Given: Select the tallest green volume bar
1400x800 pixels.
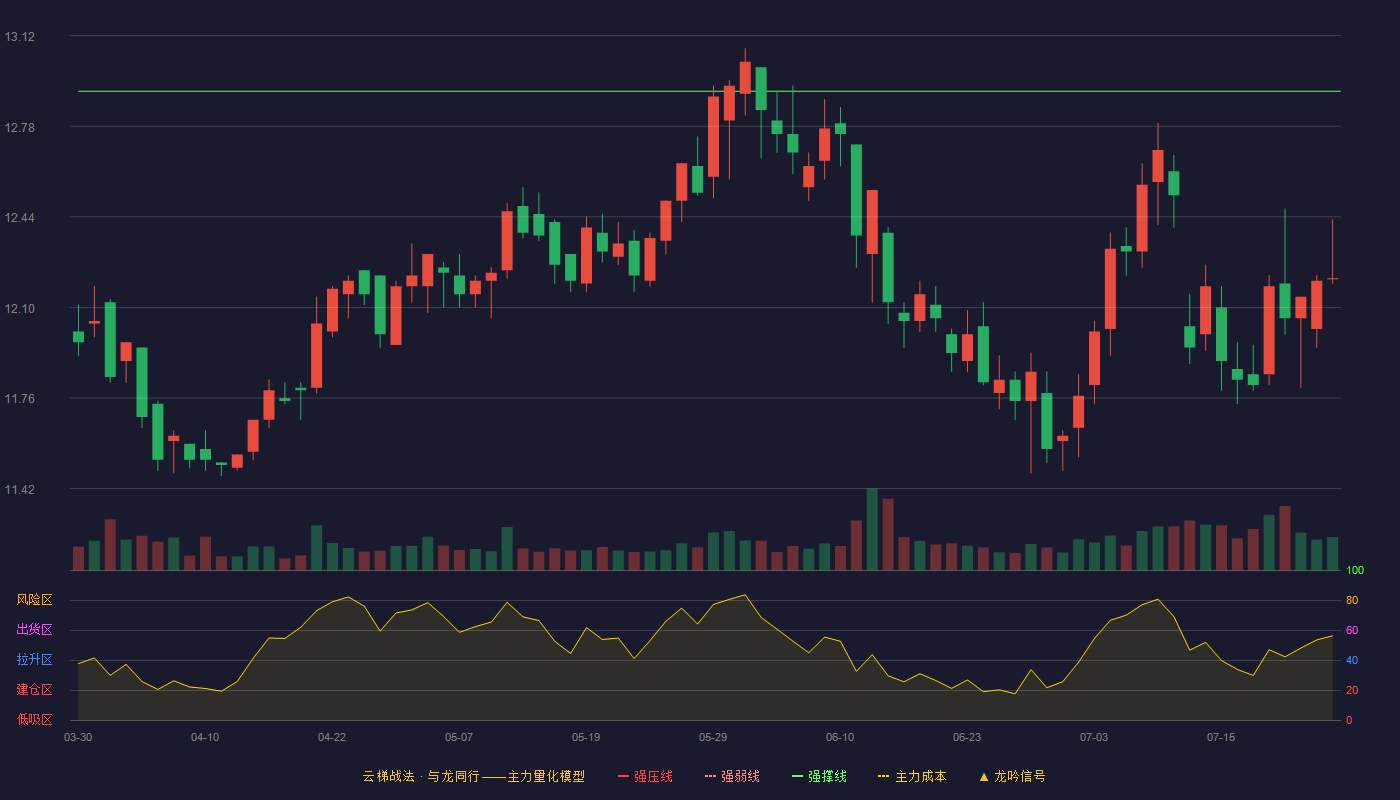Looking at the screenshot, I should click(872, 529).
